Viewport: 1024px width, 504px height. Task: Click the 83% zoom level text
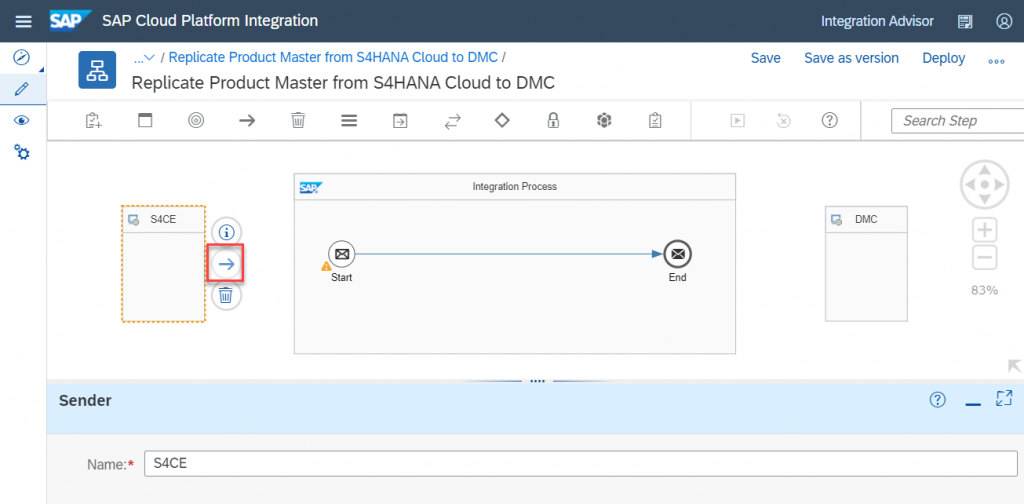[985, 291]
